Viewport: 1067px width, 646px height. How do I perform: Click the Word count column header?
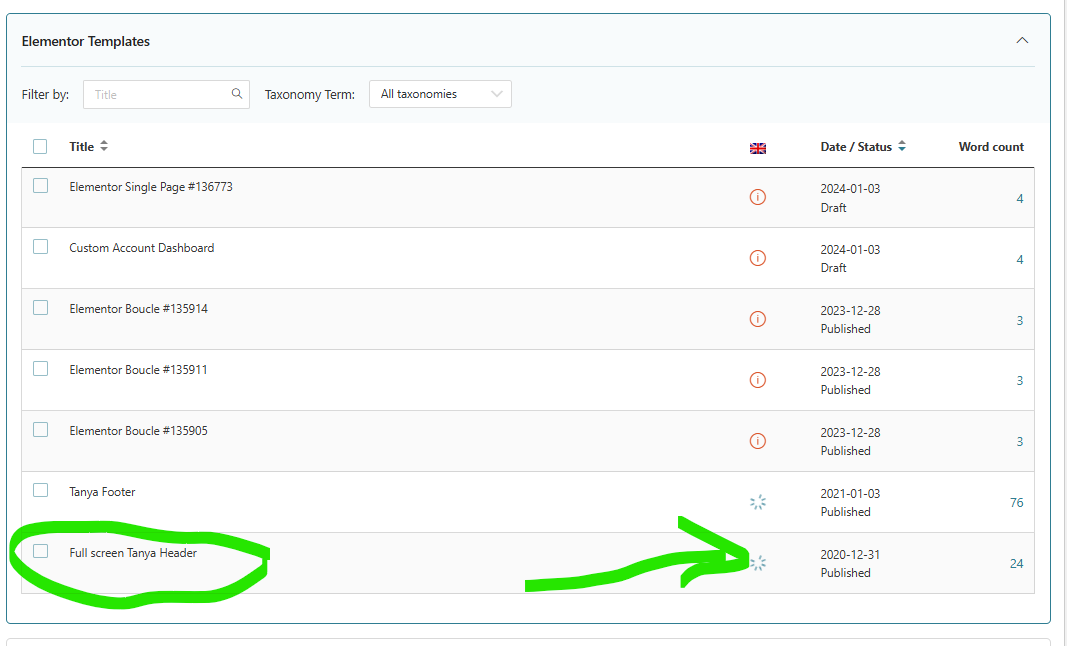point(991,146)
